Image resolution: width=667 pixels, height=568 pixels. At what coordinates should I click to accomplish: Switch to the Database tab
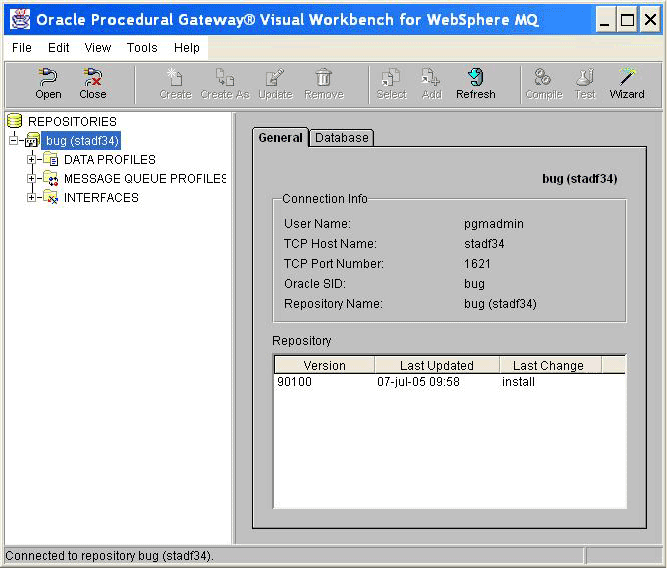[341, 138]
